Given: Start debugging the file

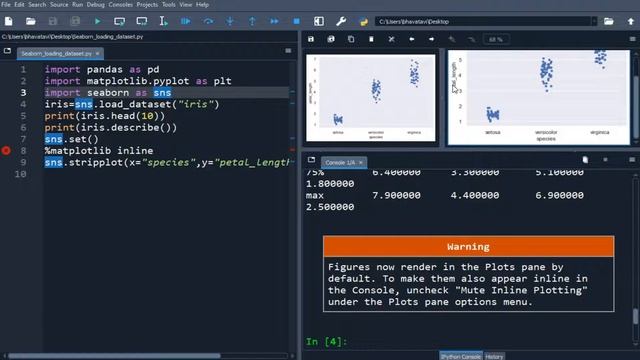Looking at the screenshot, I should pyautogui.click(x=186, y=21).
